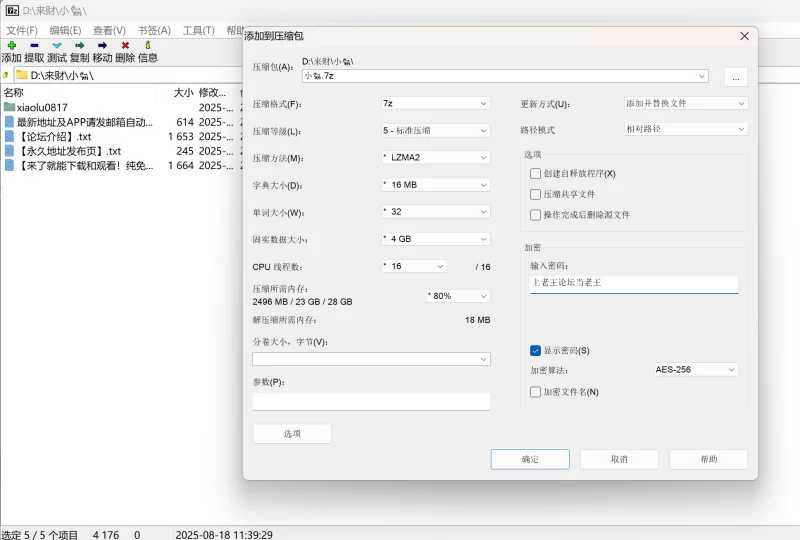Image resolution: width=800 pixels, height=540 pixels.
Task: Click the red X Delete toolbar icon
Action: point(125,45)
